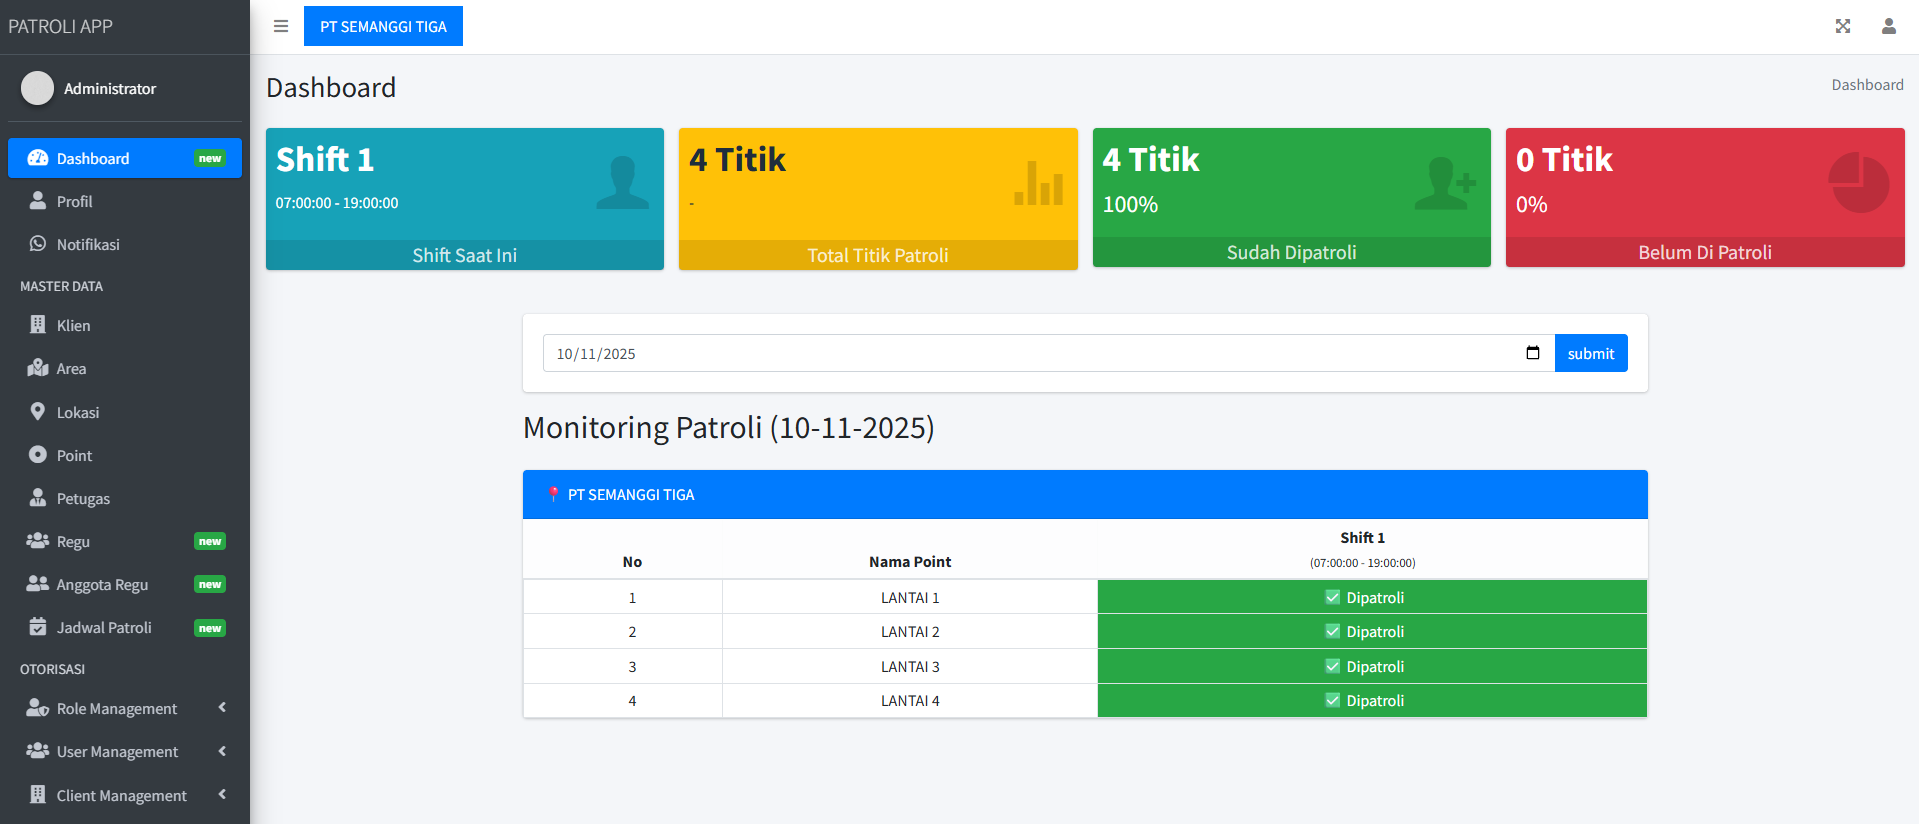
Task: Click the calendar picker icon in date field
Action: coord(1532,353)
